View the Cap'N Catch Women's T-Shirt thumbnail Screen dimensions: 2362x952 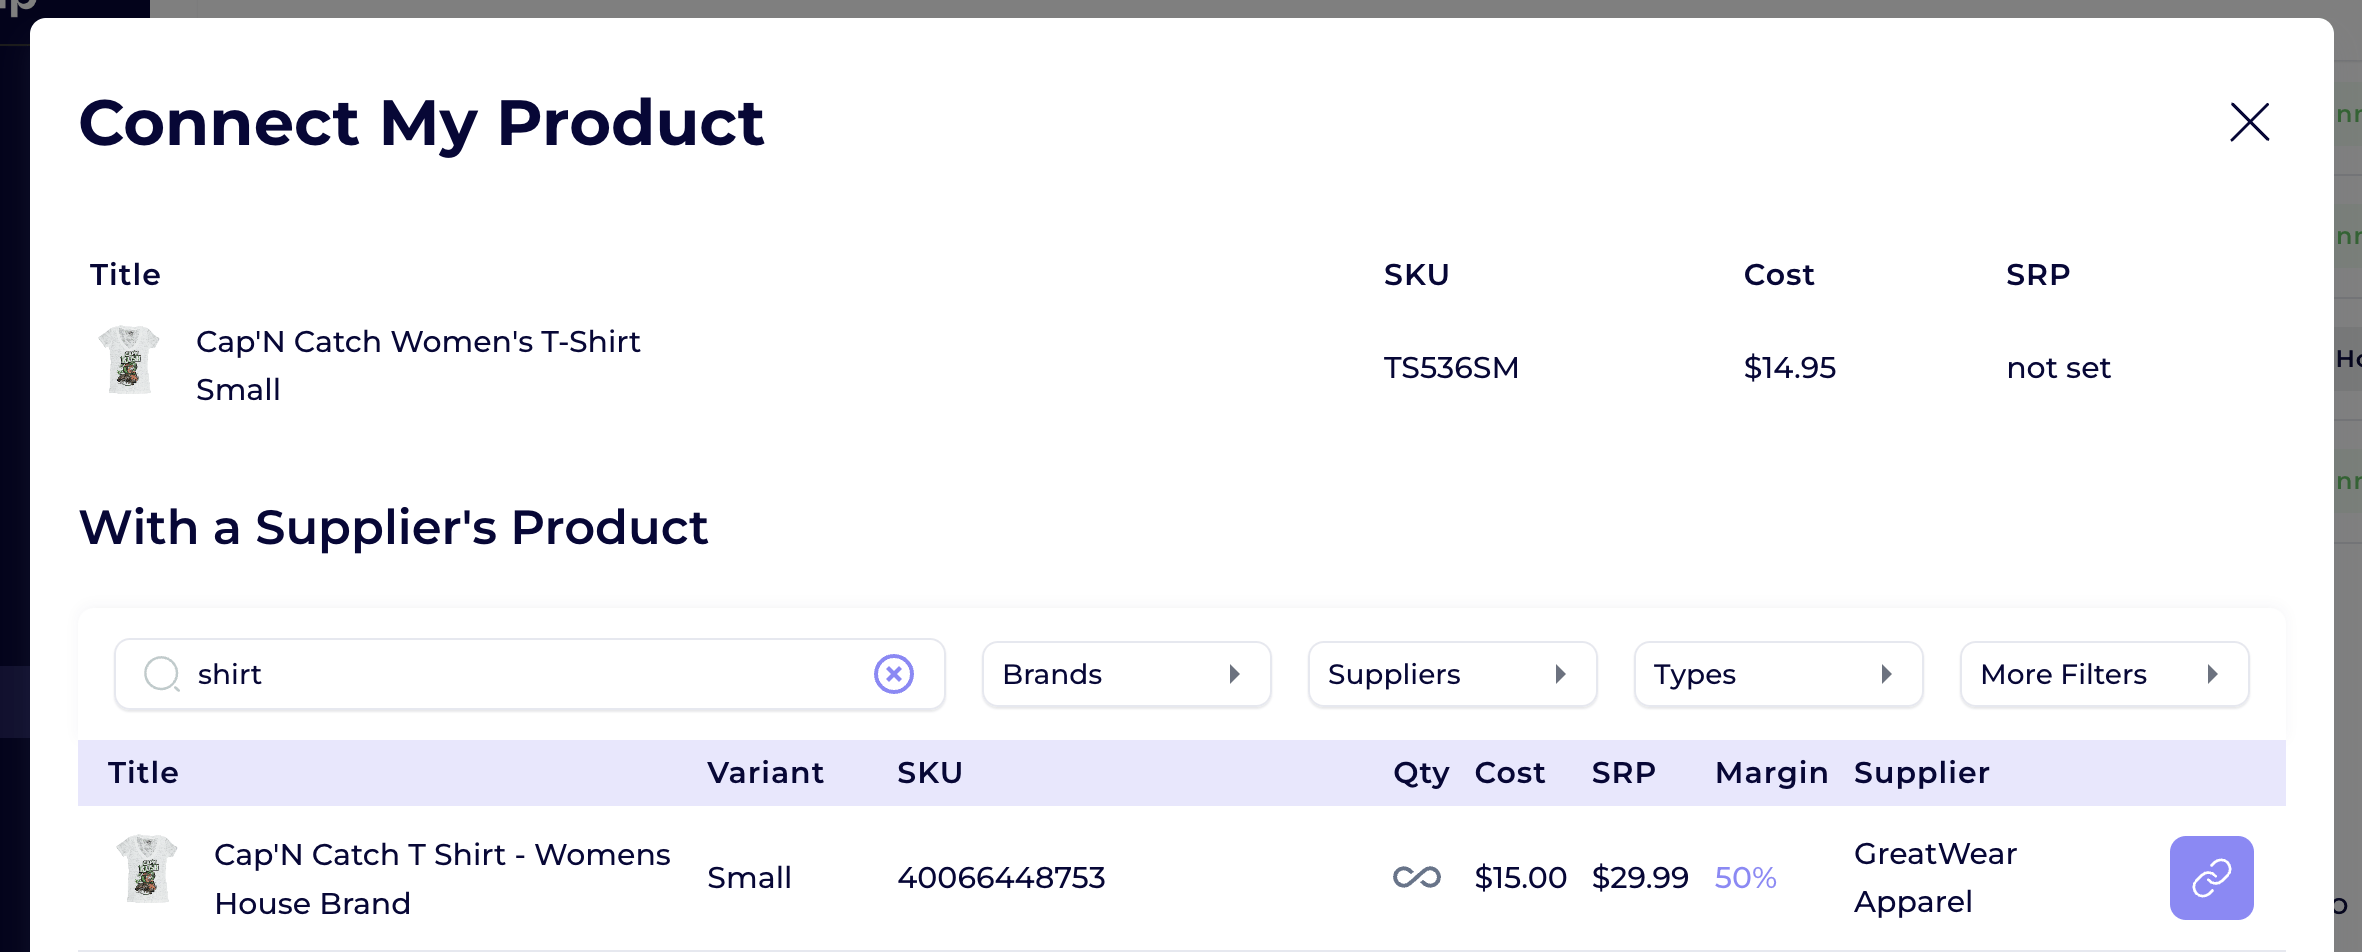click(x=128, y=362)
